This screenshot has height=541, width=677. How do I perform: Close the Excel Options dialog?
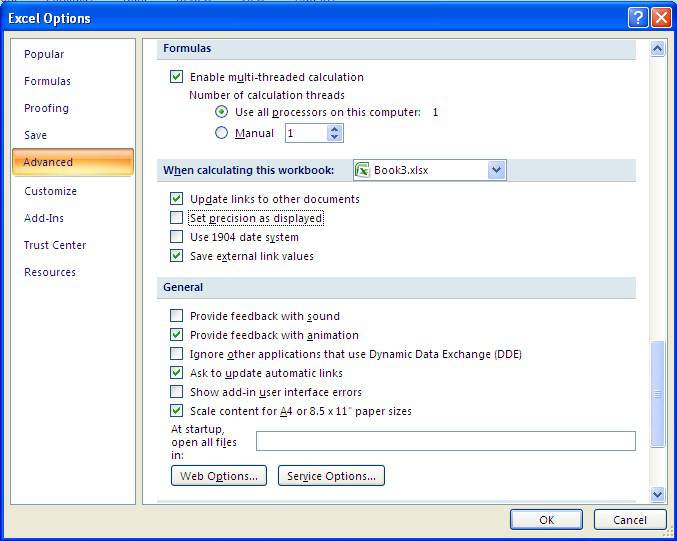[660, 18]
